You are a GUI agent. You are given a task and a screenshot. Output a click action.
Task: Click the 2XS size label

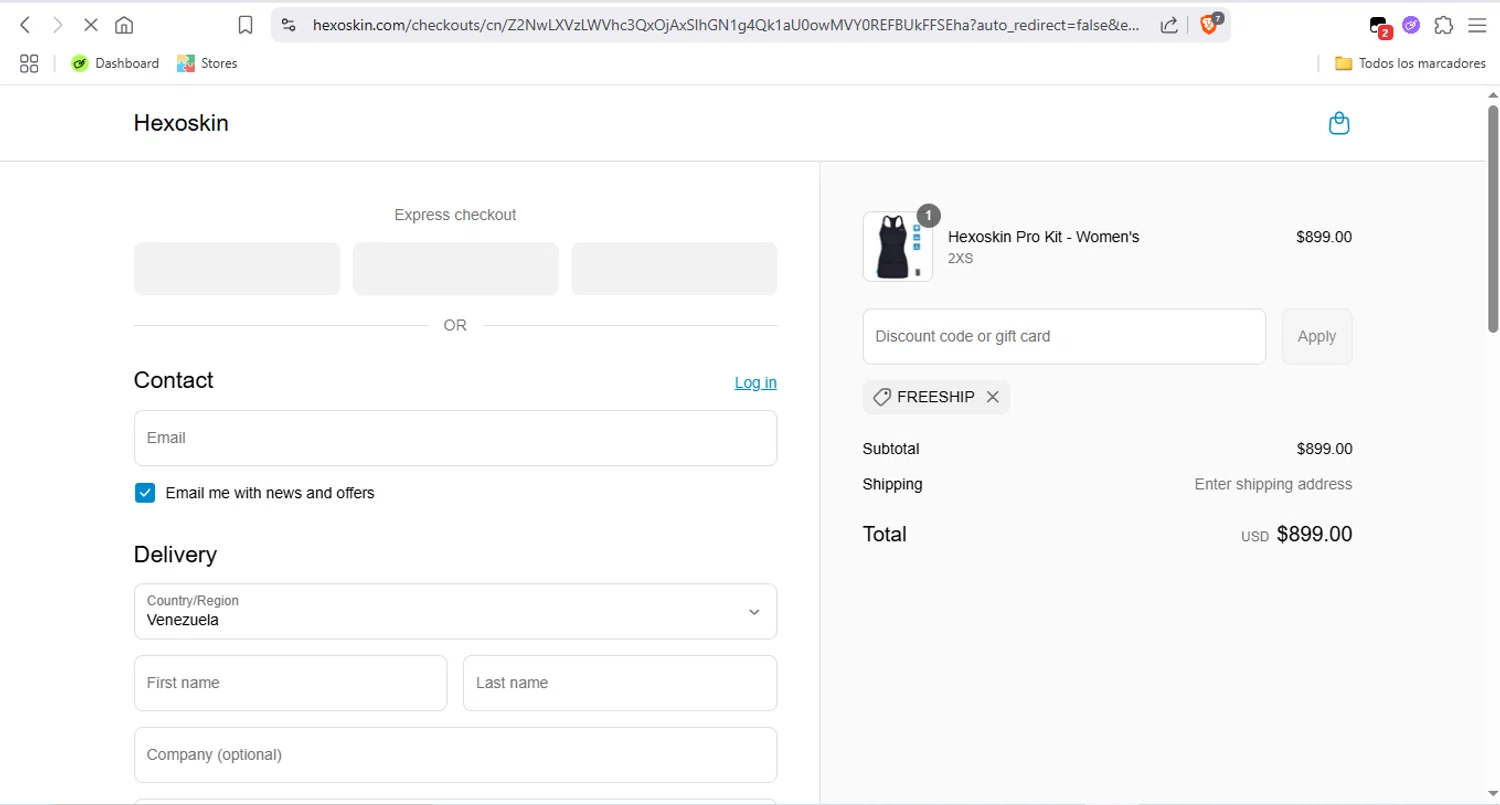960,258
